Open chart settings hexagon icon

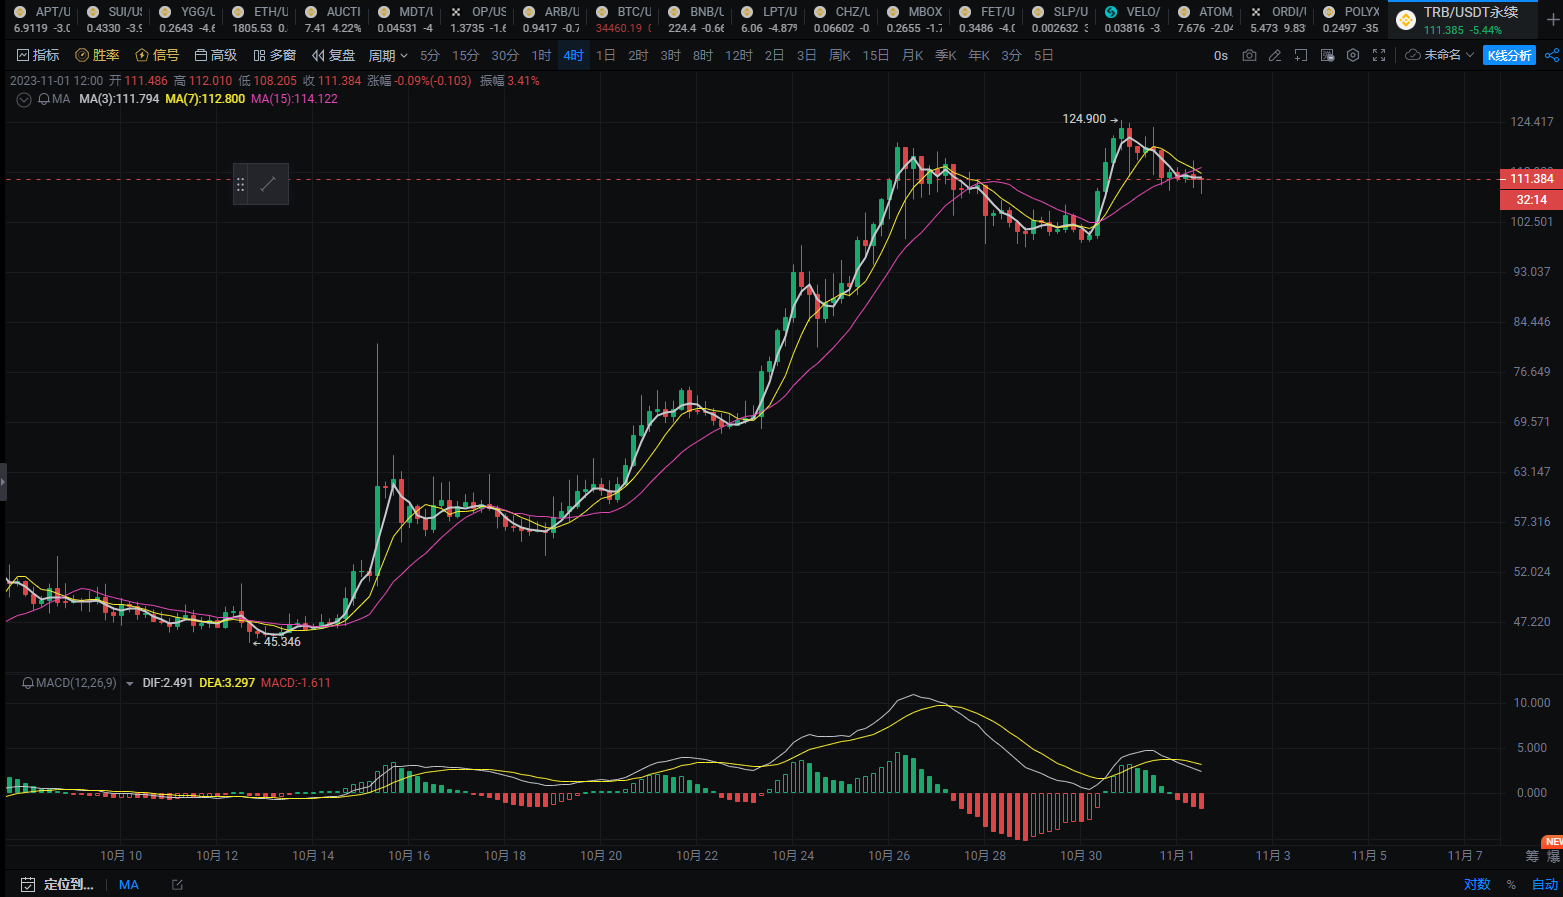tap(1353, 55)
